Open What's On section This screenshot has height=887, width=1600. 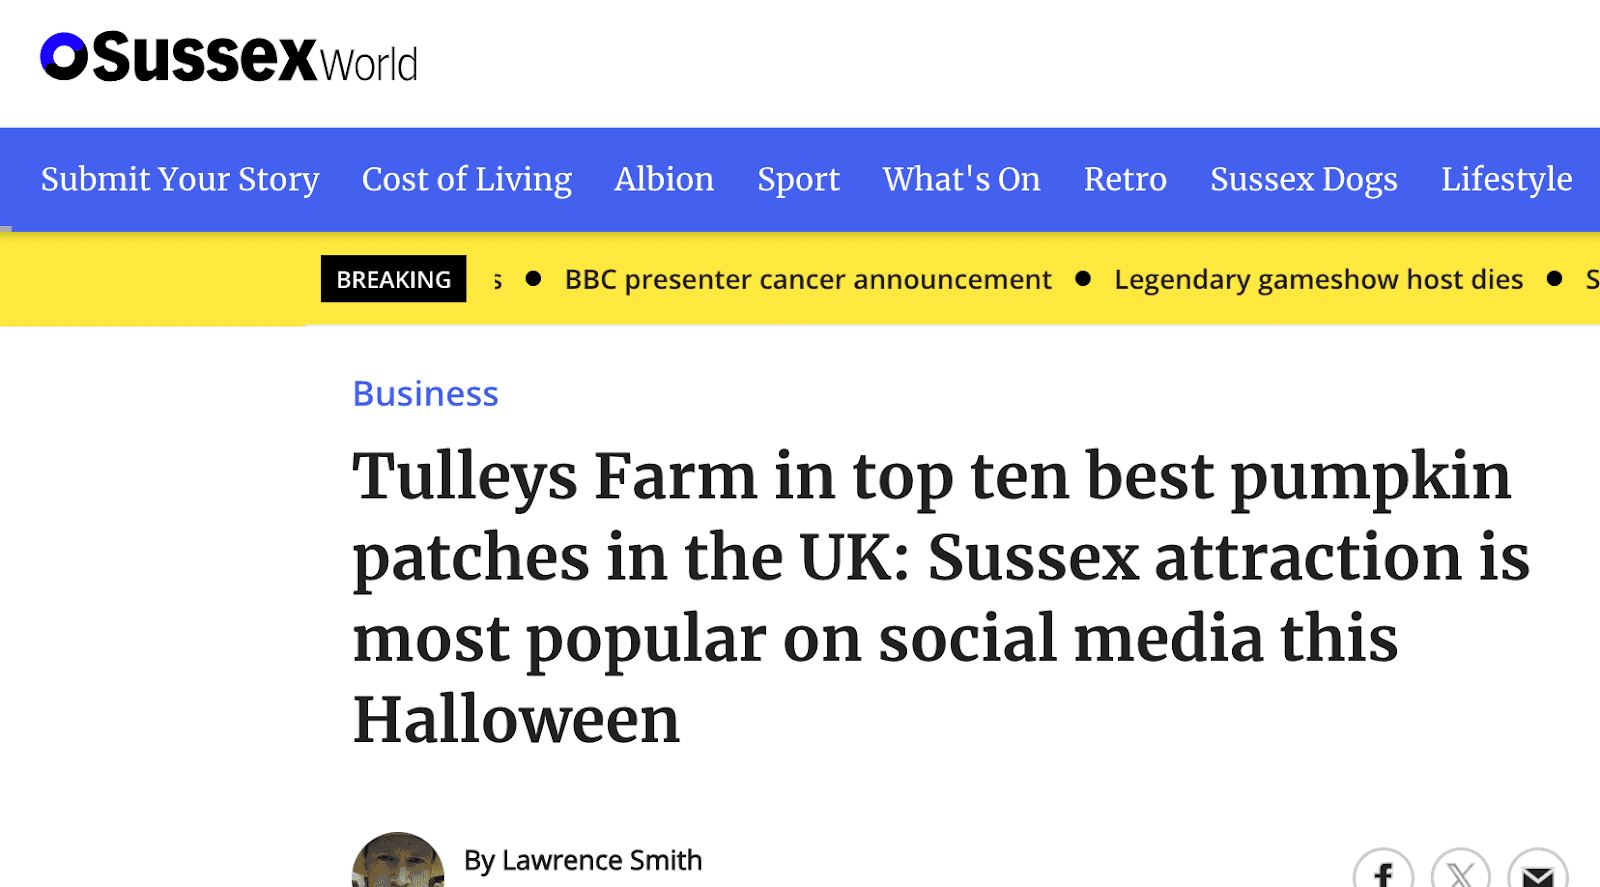pyautogui.click(x=961, y=179)
